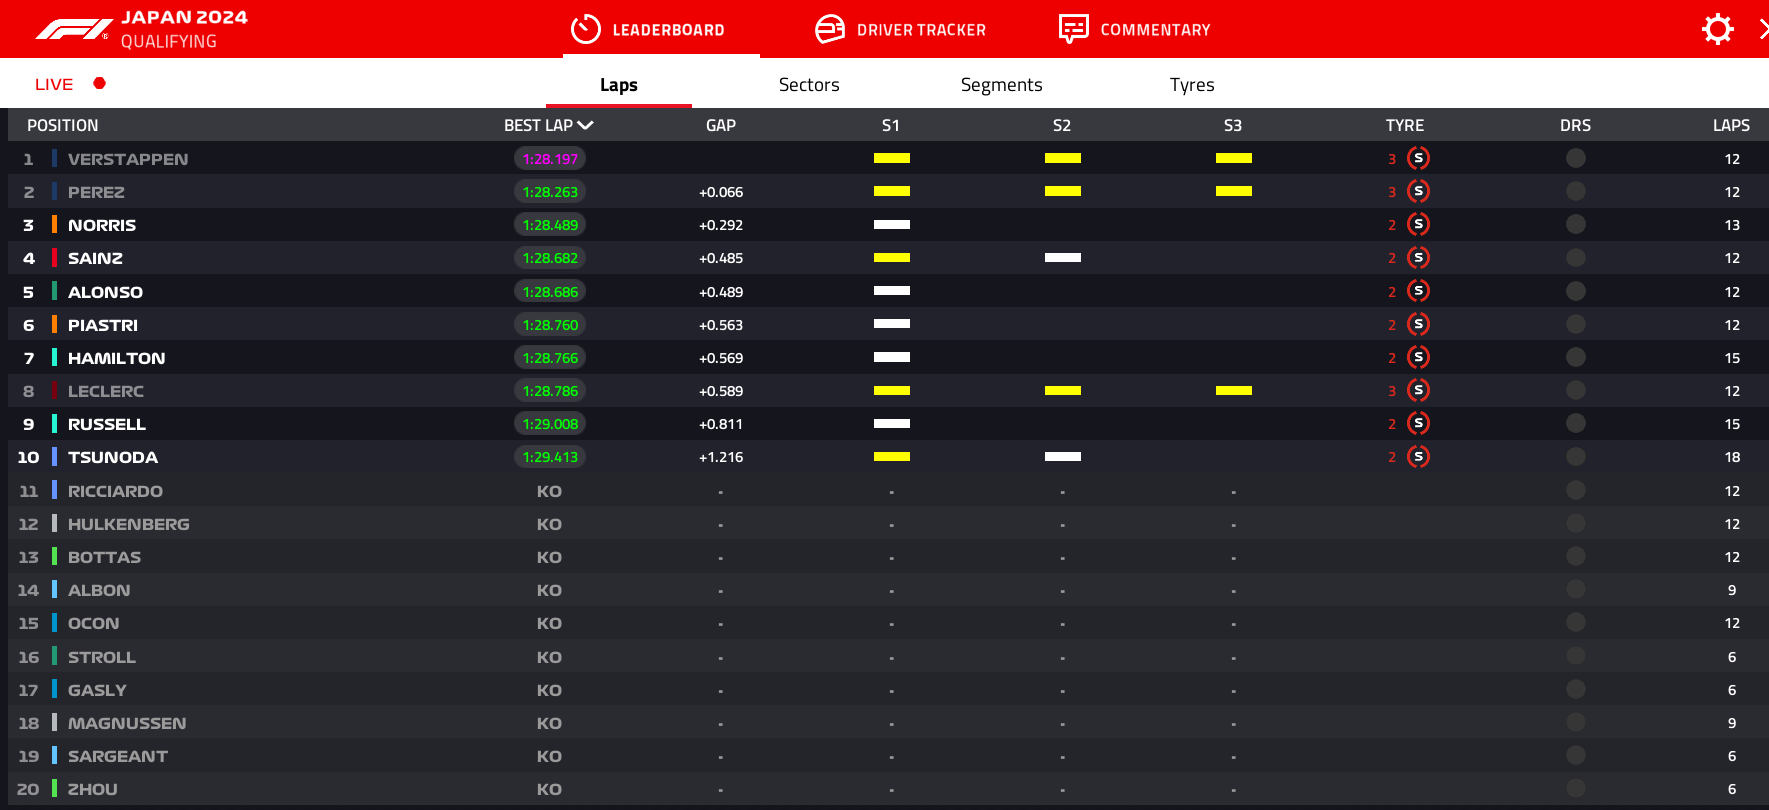The image size is (1769, 810).
Task: Switch to the Segments tab
Action: (1001, 85)
